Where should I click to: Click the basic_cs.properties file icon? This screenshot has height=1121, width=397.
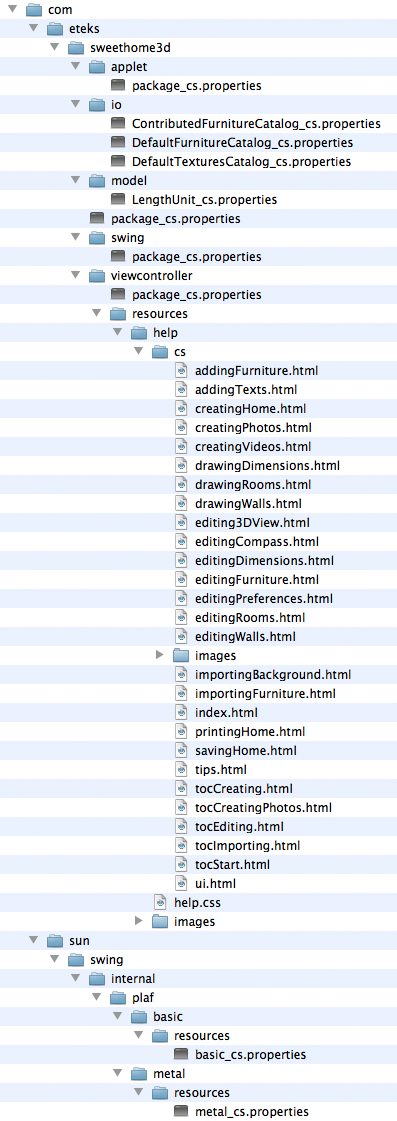[x=182, y=1054]
